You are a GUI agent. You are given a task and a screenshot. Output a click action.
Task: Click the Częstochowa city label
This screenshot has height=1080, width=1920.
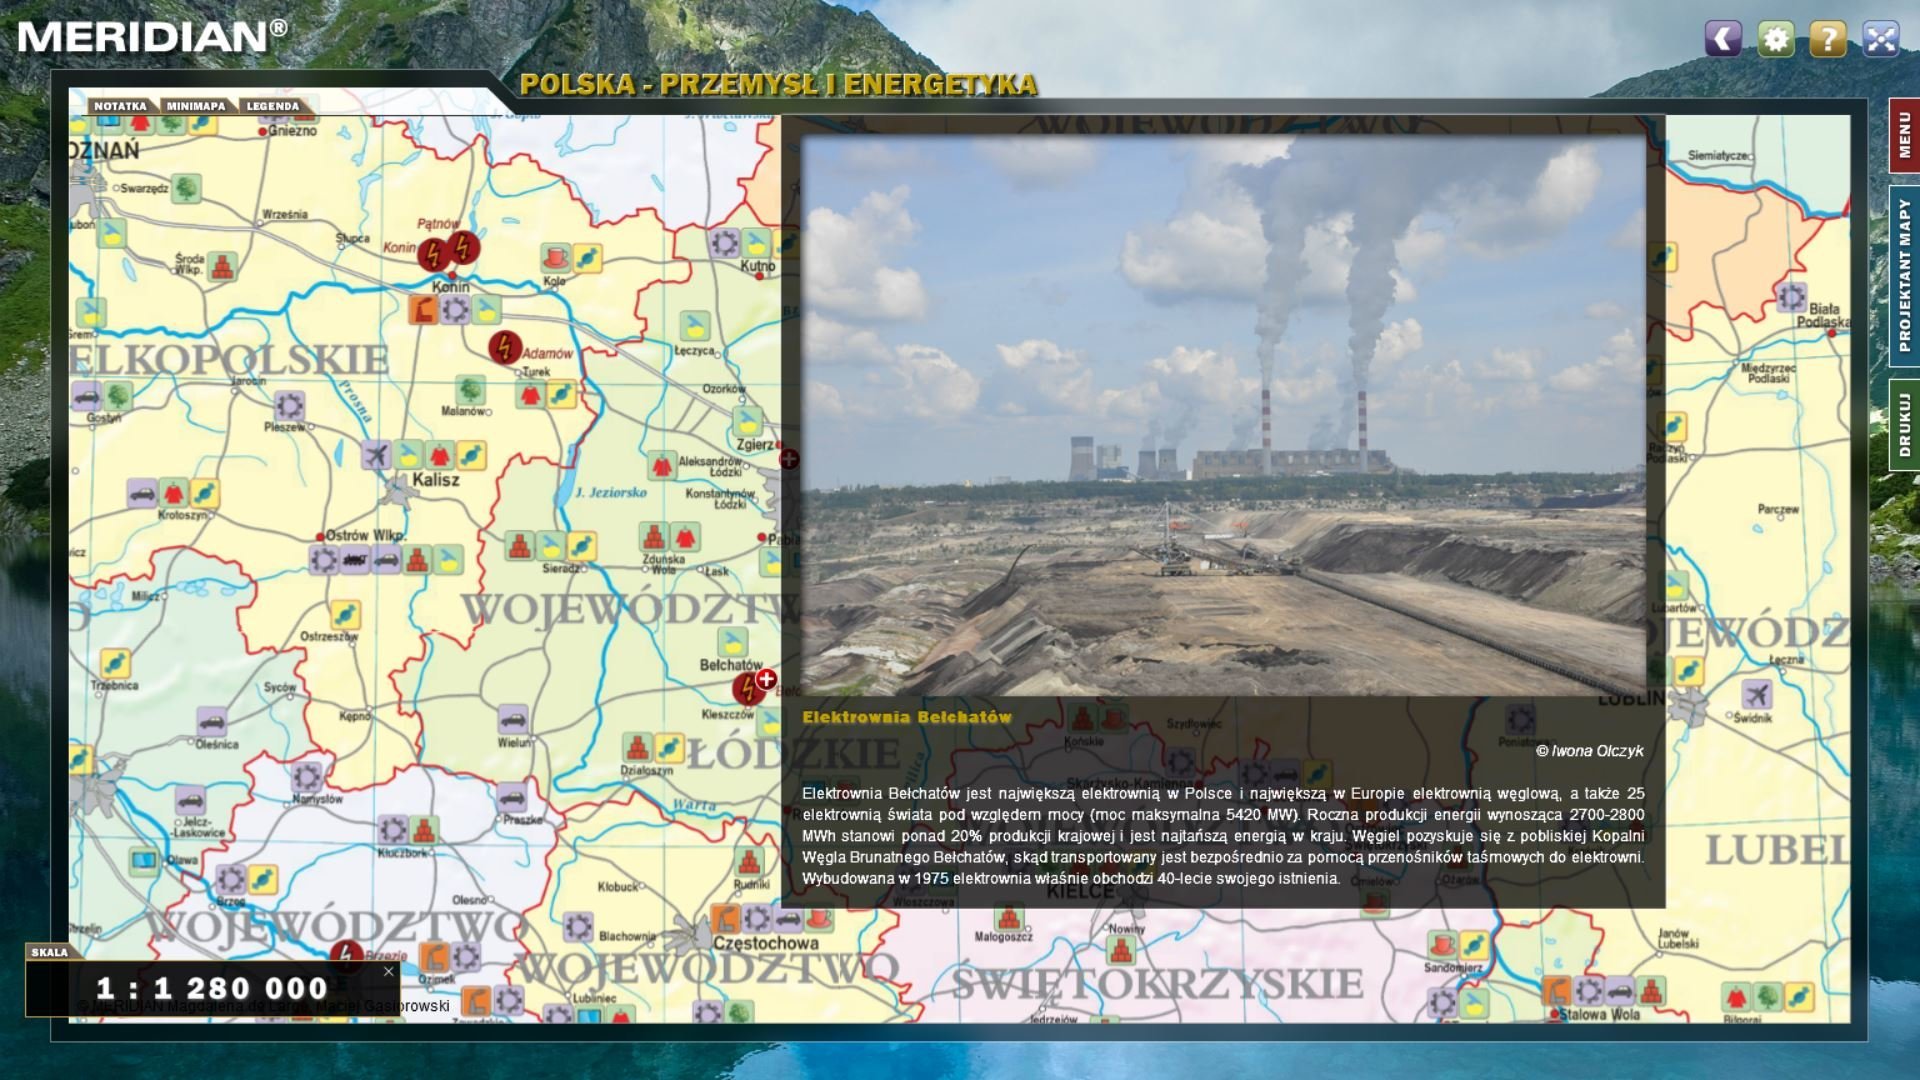point(766,943)
